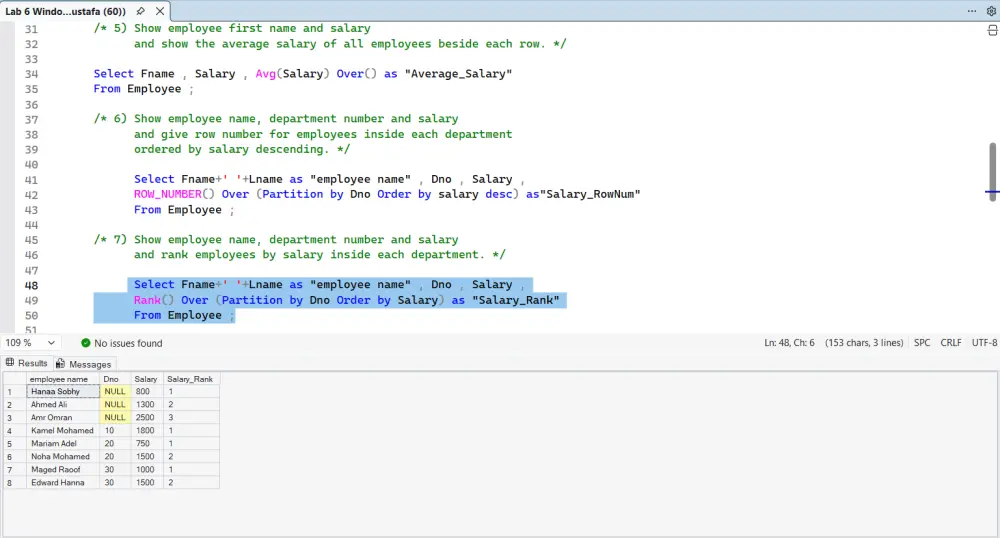Screen dimensions: 1000x538
Task: Click rank value 3 in Amr Omran row
Action: click(191, 418)
